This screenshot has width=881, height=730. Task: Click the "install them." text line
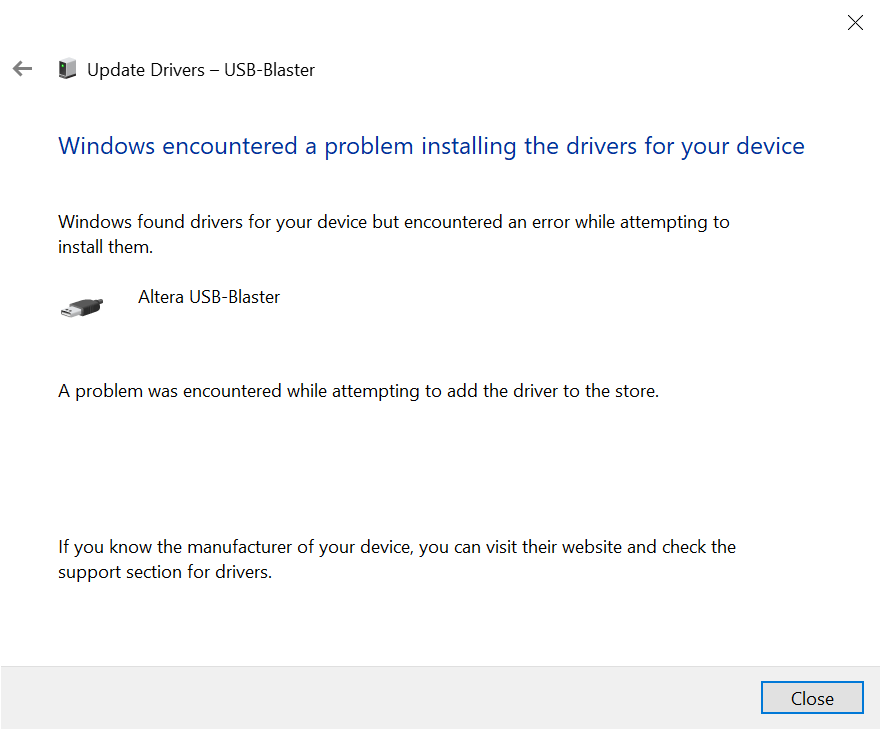[105, 247]
